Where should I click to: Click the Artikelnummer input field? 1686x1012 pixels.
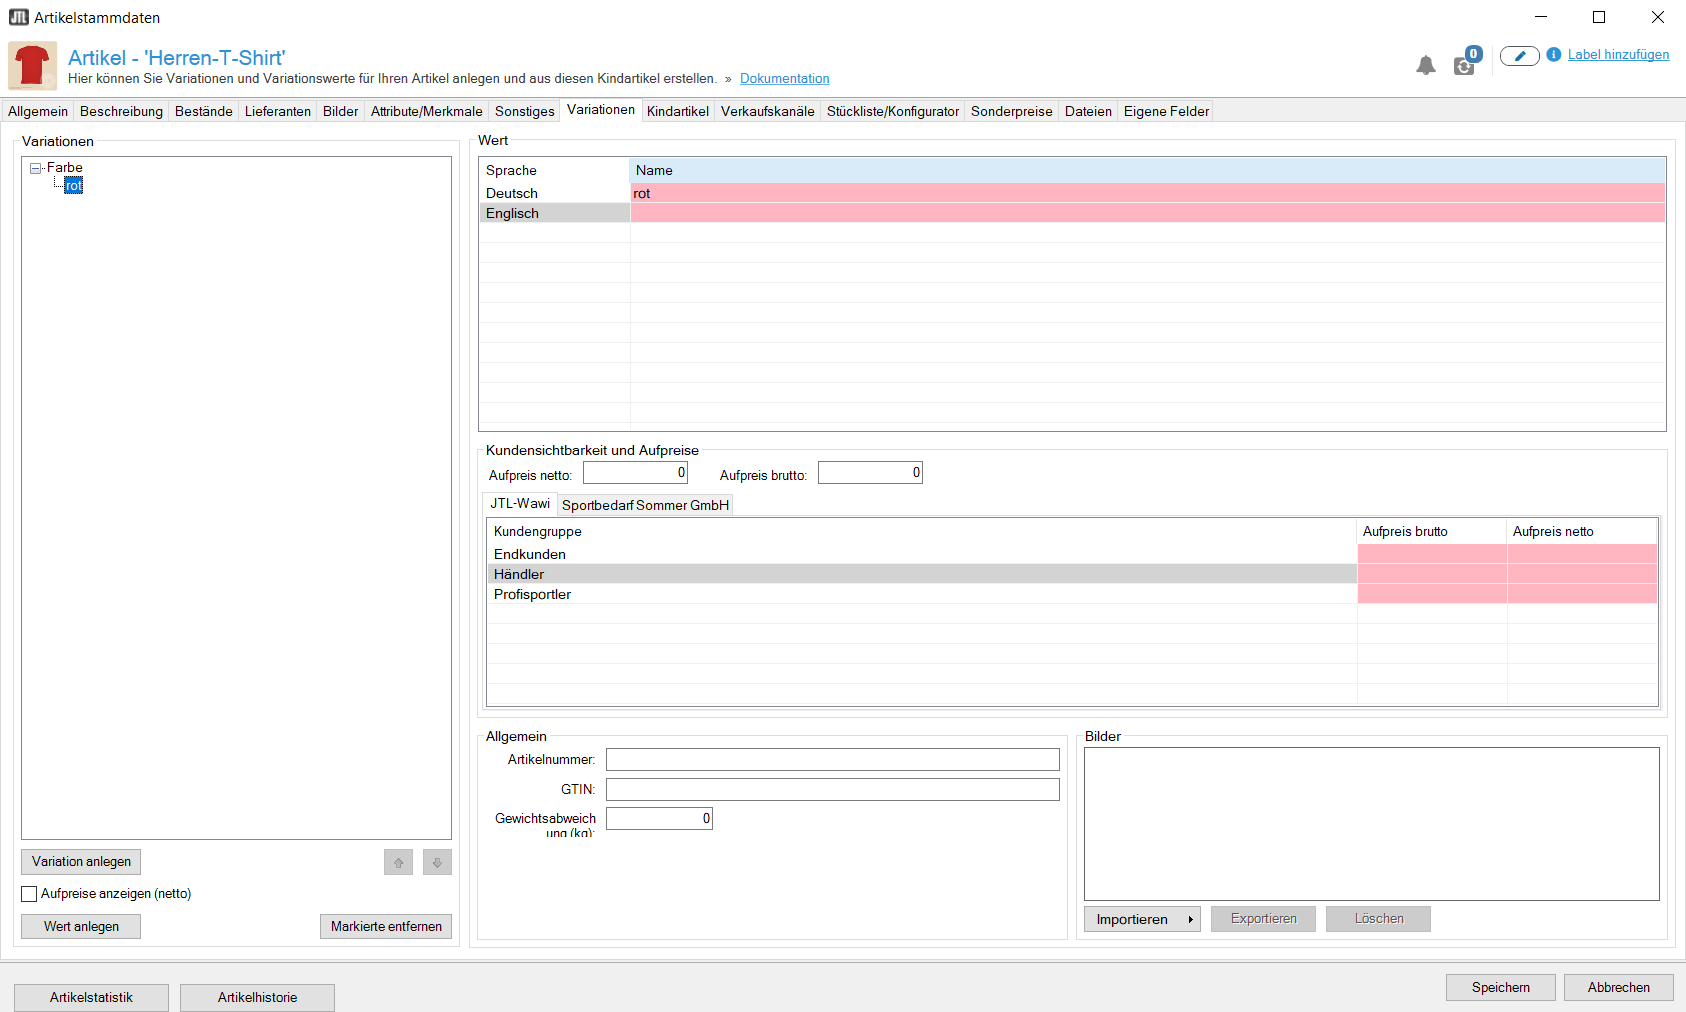click(832, 760)
